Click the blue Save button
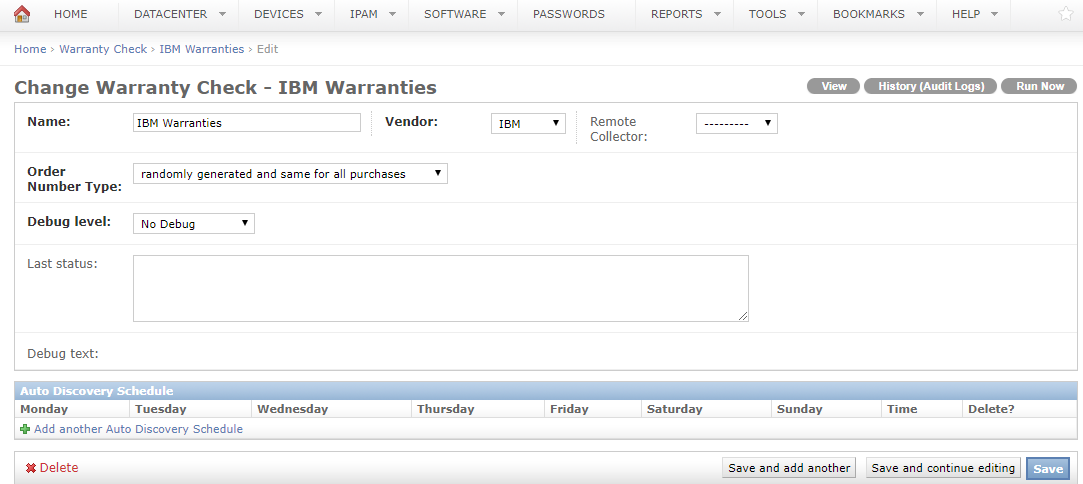This screenshot has width=1083, height=484. (1048, 468)
